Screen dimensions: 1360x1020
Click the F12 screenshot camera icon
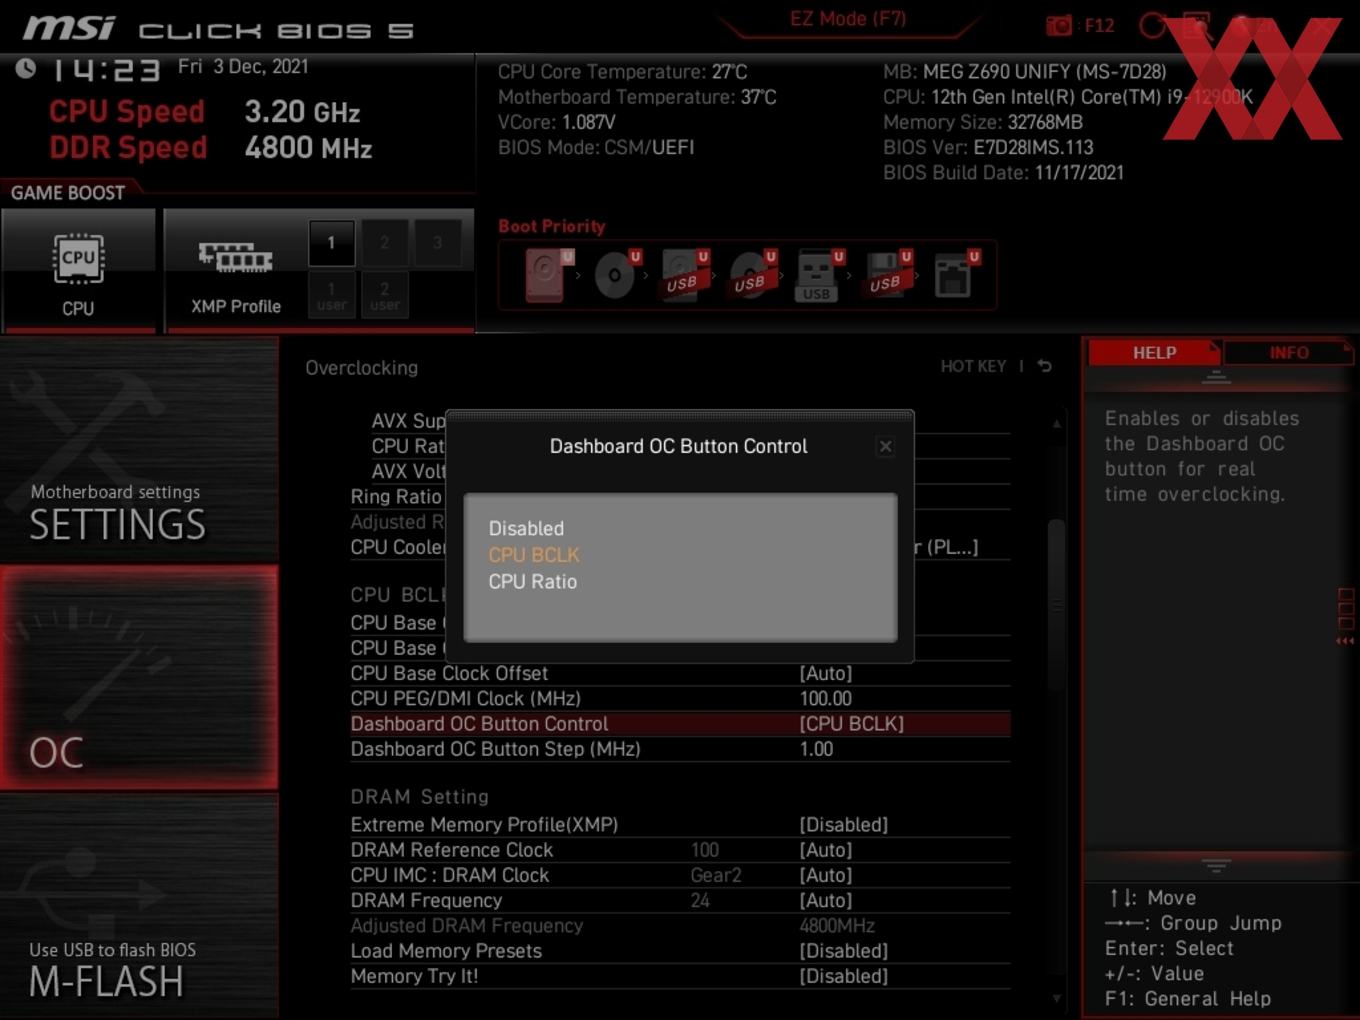pos(1059,25)
